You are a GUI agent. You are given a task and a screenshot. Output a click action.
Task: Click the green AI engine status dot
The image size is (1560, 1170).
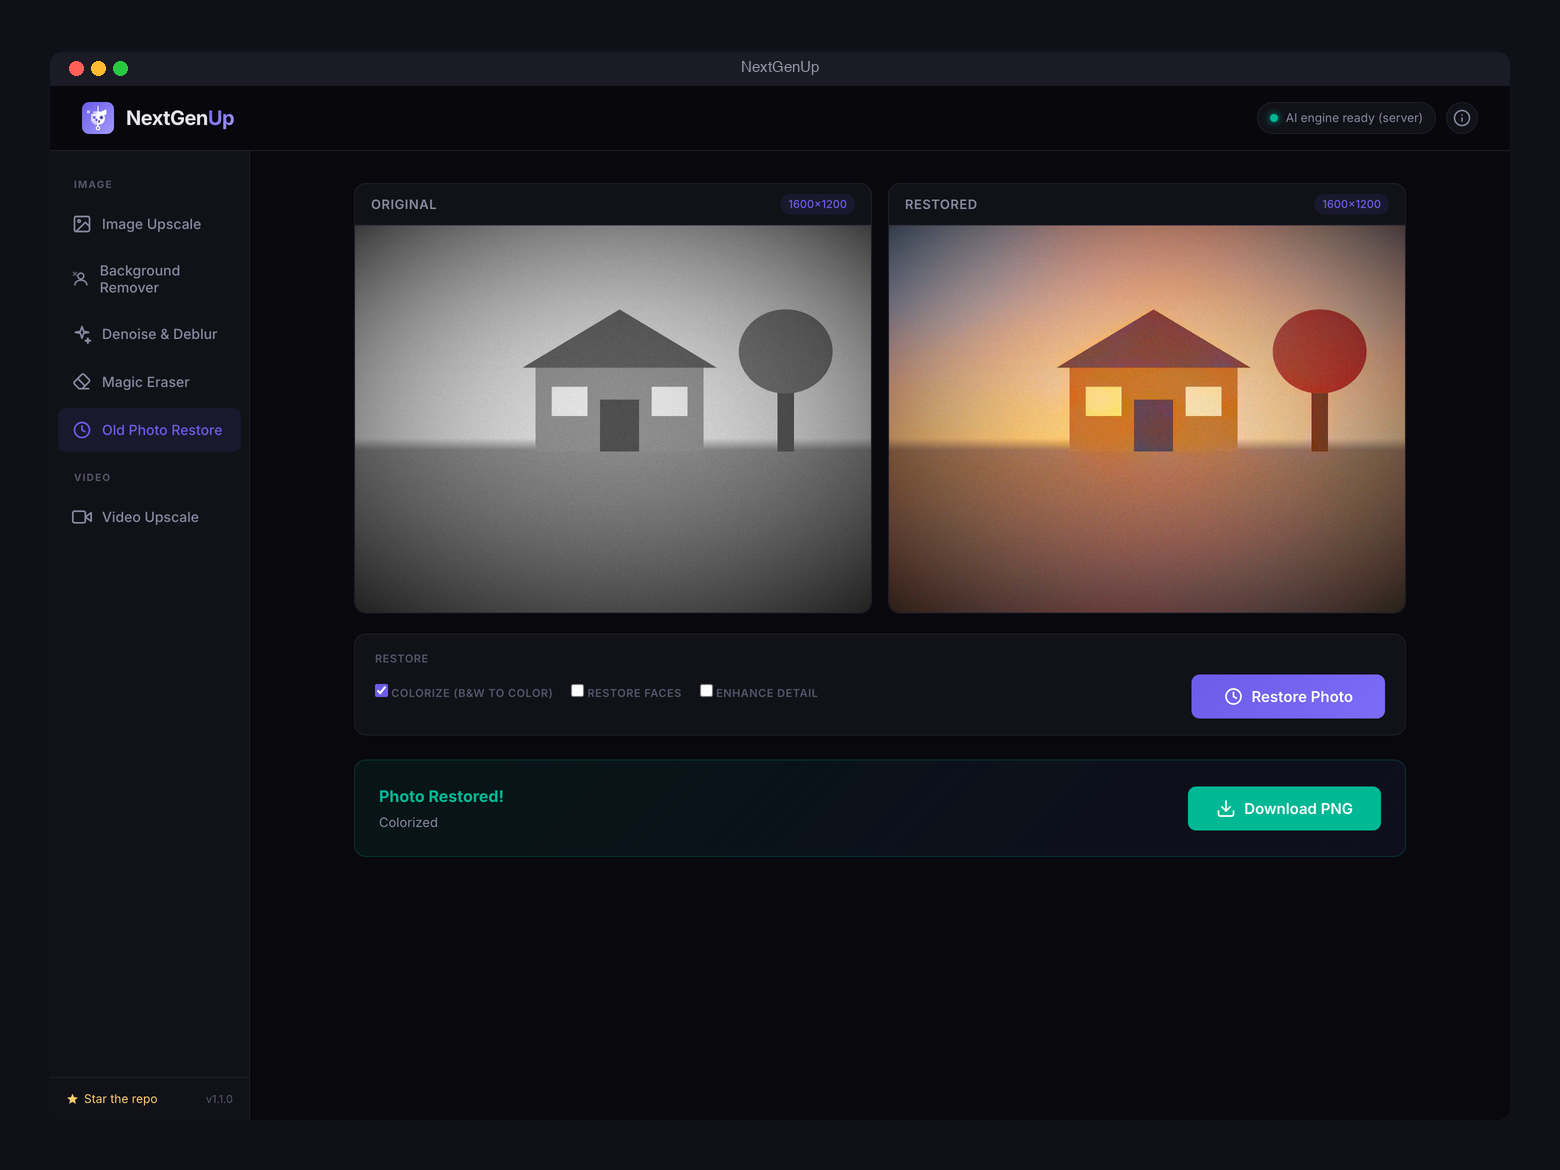click(x=1274, y=118)
